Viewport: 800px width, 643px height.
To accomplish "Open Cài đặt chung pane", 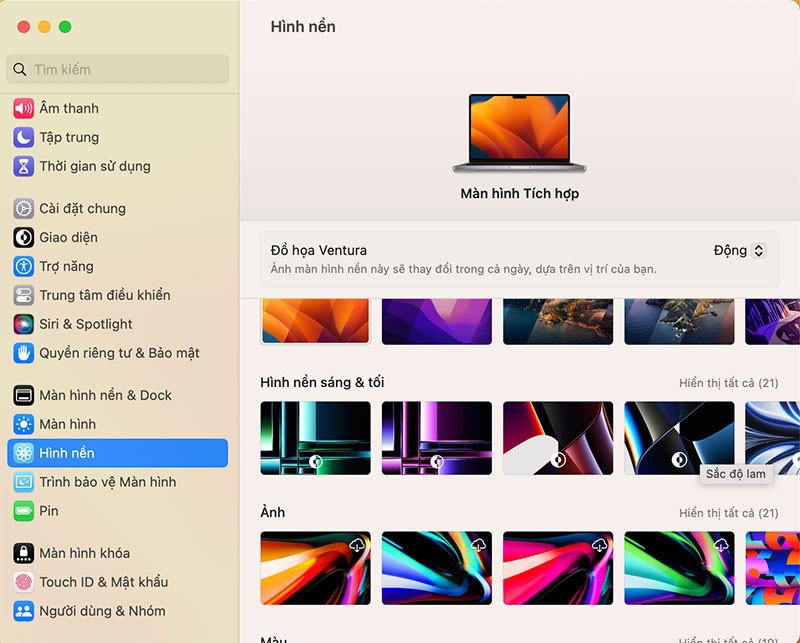I will (x=117, y=209).
